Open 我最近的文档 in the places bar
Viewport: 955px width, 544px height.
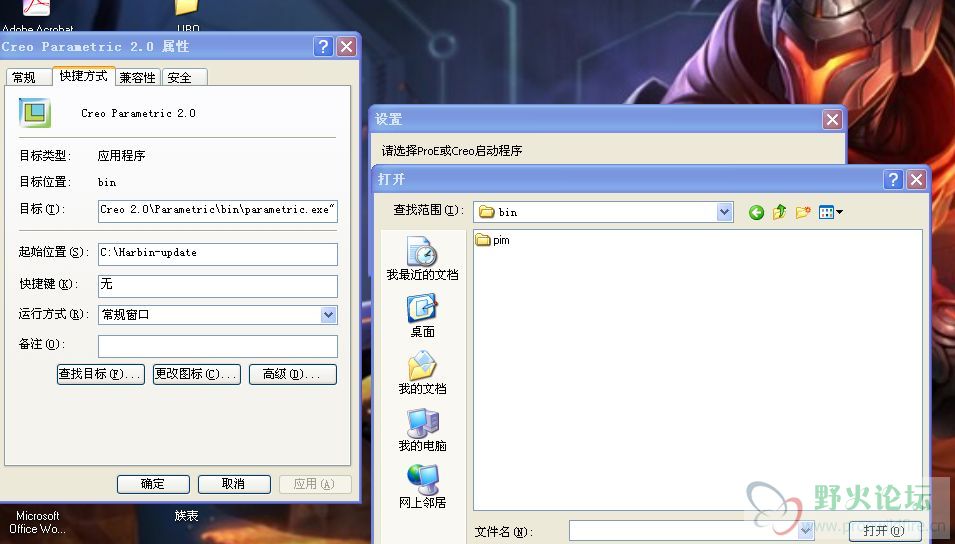coord(422,258)
